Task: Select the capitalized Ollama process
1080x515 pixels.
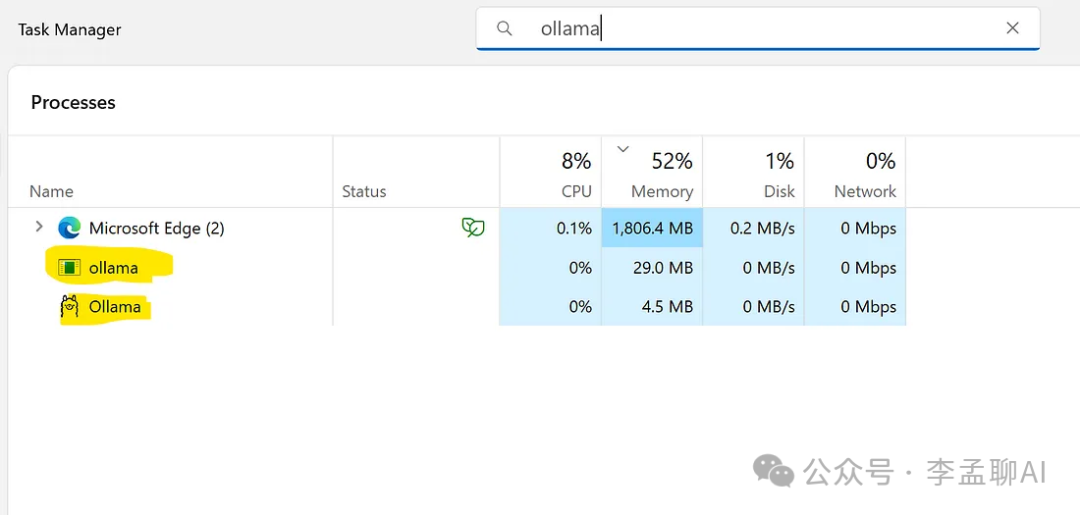Action: pos(115,306)
